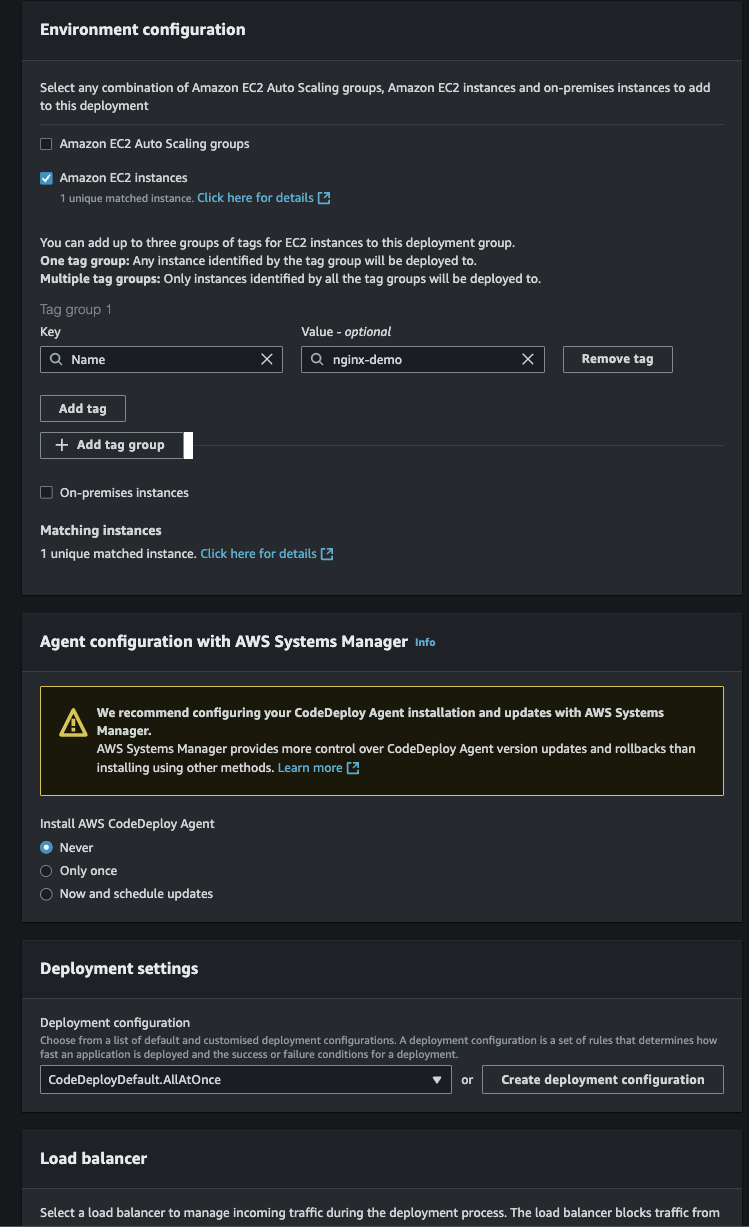Select the Never radio option
The width and height of the screenshot is (749, 1227).
(x=46, y=848)
